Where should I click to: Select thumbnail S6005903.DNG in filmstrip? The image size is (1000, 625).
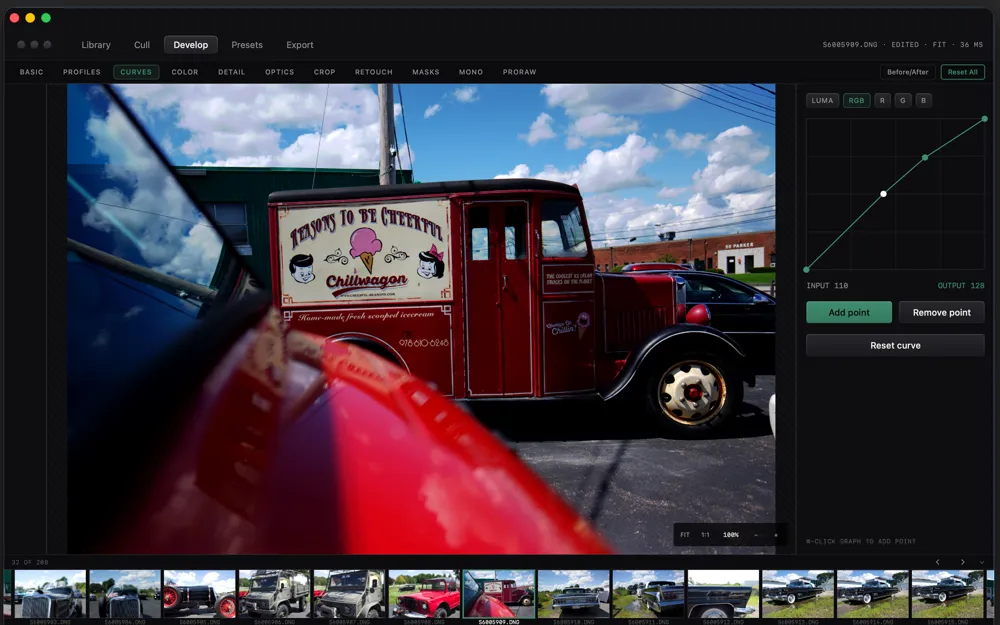click(50, 594)
